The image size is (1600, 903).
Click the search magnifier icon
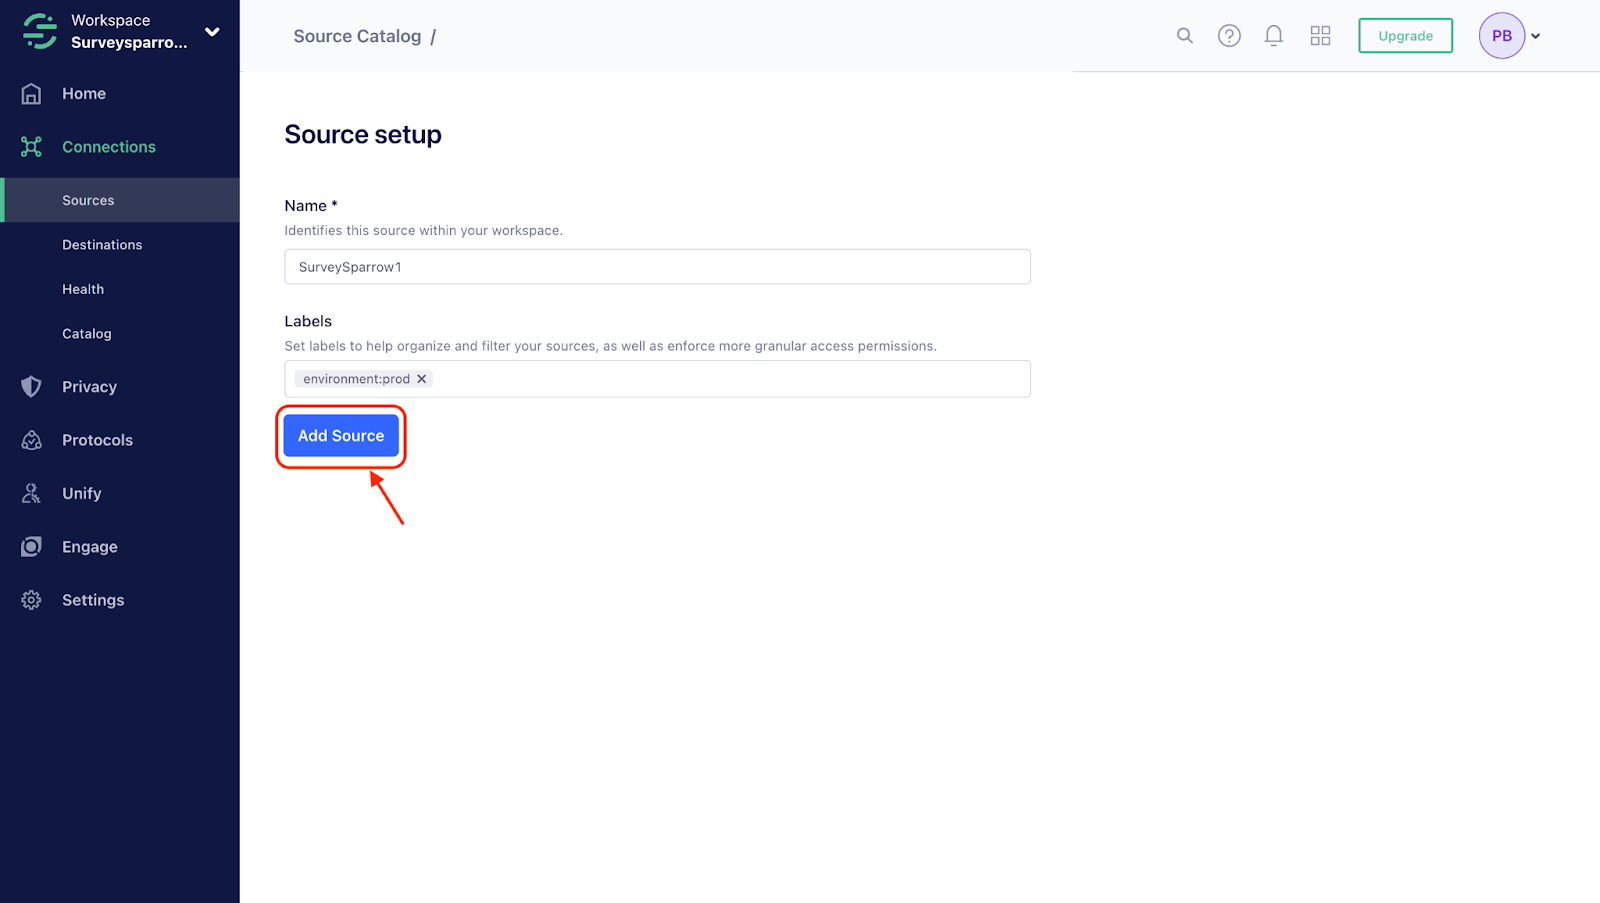pos(1185,36)
